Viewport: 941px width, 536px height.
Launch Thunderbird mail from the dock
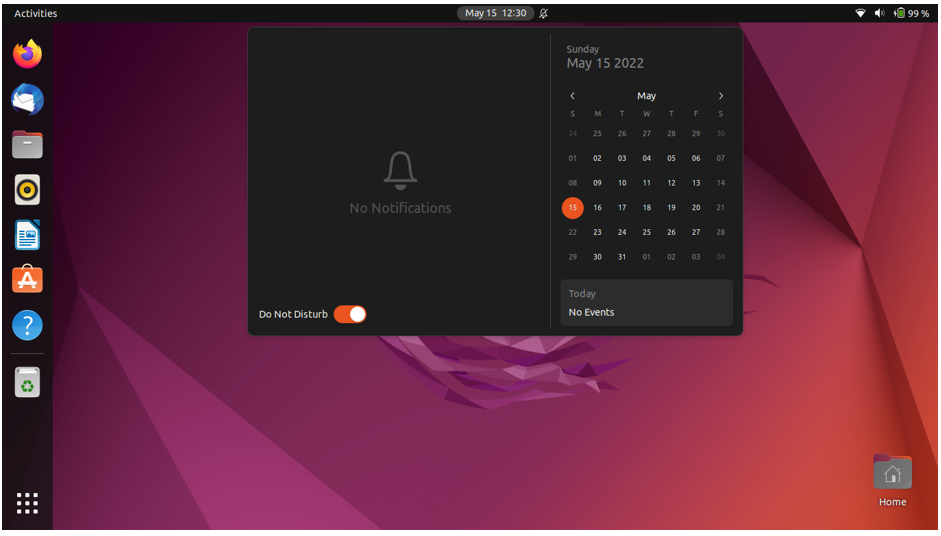(x=28, y=99)
